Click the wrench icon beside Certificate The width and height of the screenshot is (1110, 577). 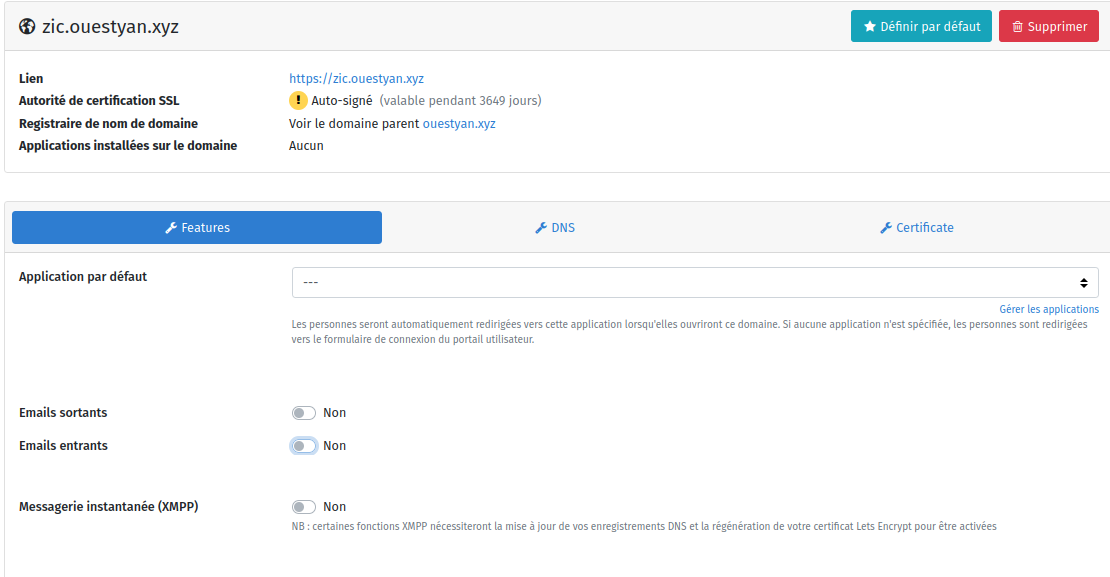click(x=886, y=228)
